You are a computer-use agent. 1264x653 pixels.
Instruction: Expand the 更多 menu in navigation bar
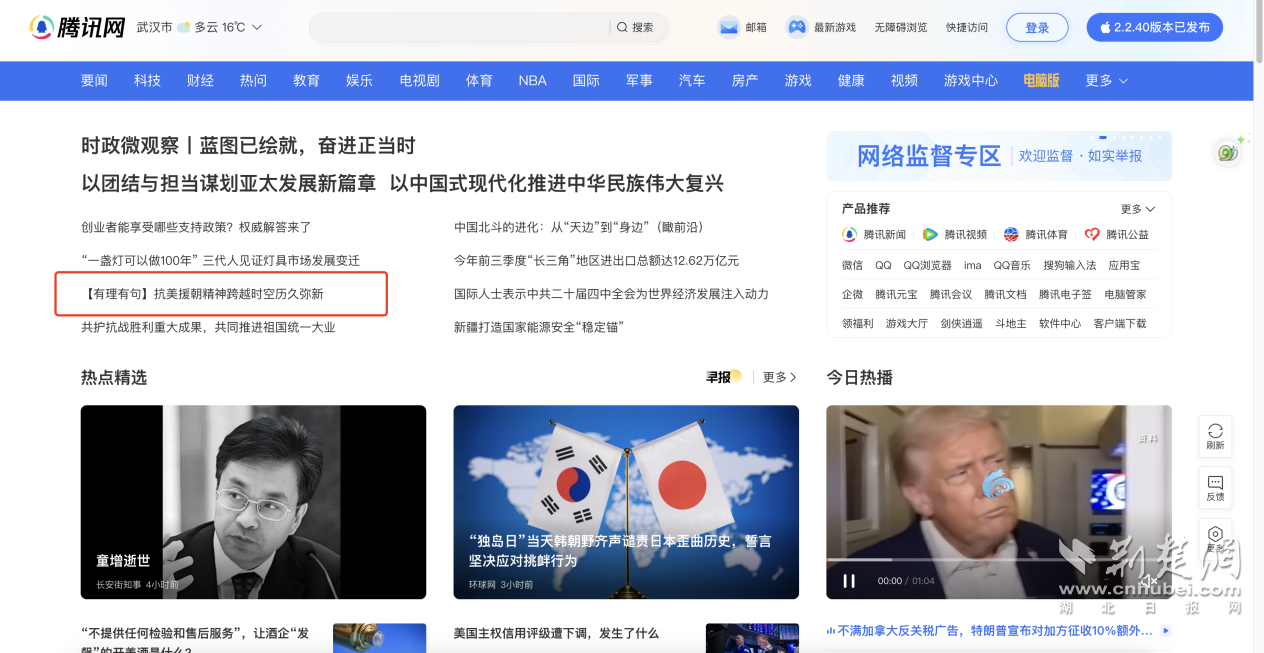pyautogui.click(x=1106, y=80)
